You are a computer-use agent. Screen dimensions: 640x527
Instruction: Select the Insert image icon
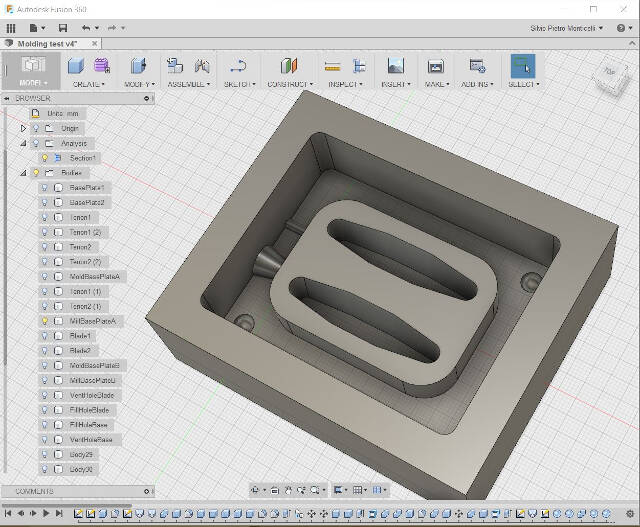point(396,66)
